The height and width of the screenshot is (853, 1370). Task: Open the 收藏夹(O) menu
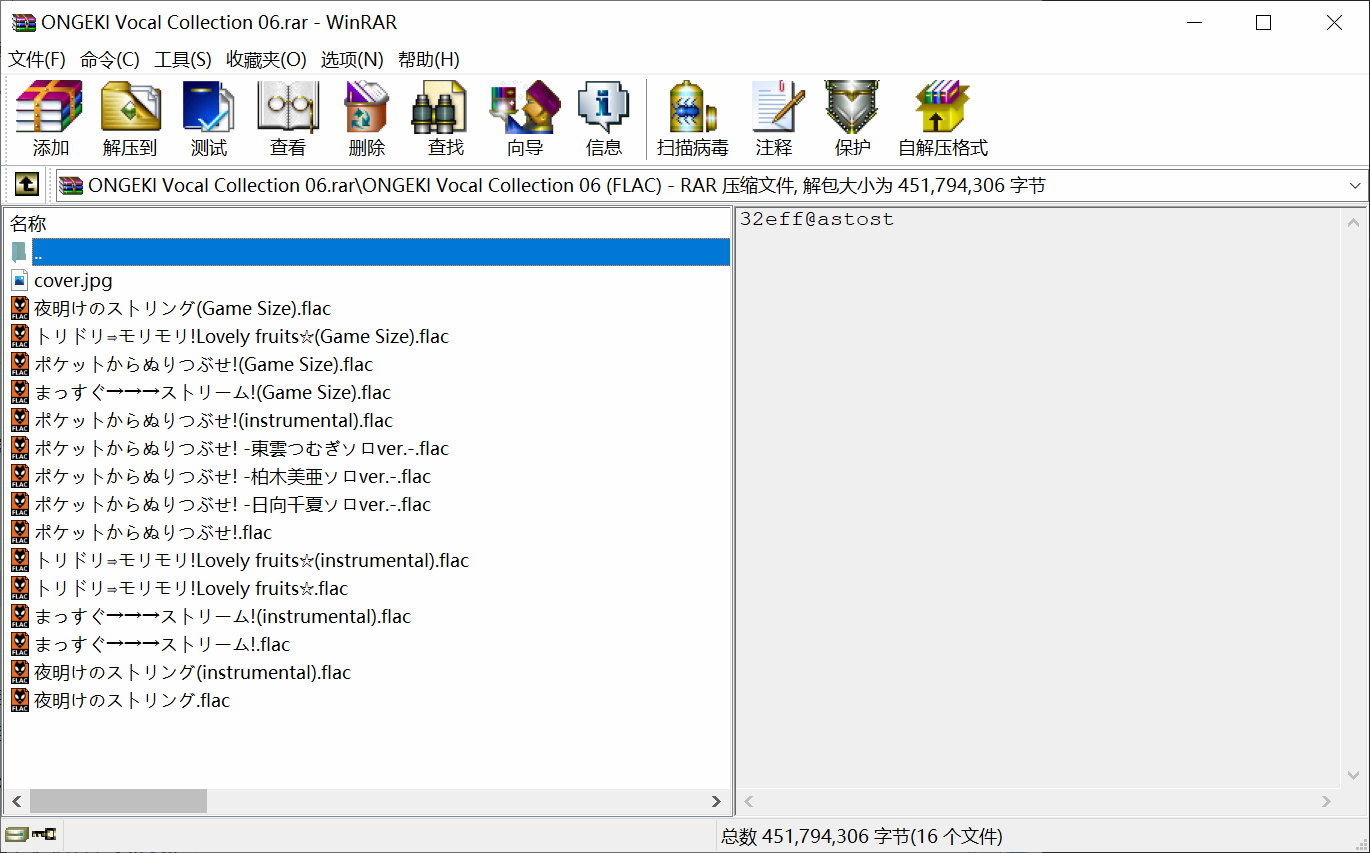click(266, 59)
